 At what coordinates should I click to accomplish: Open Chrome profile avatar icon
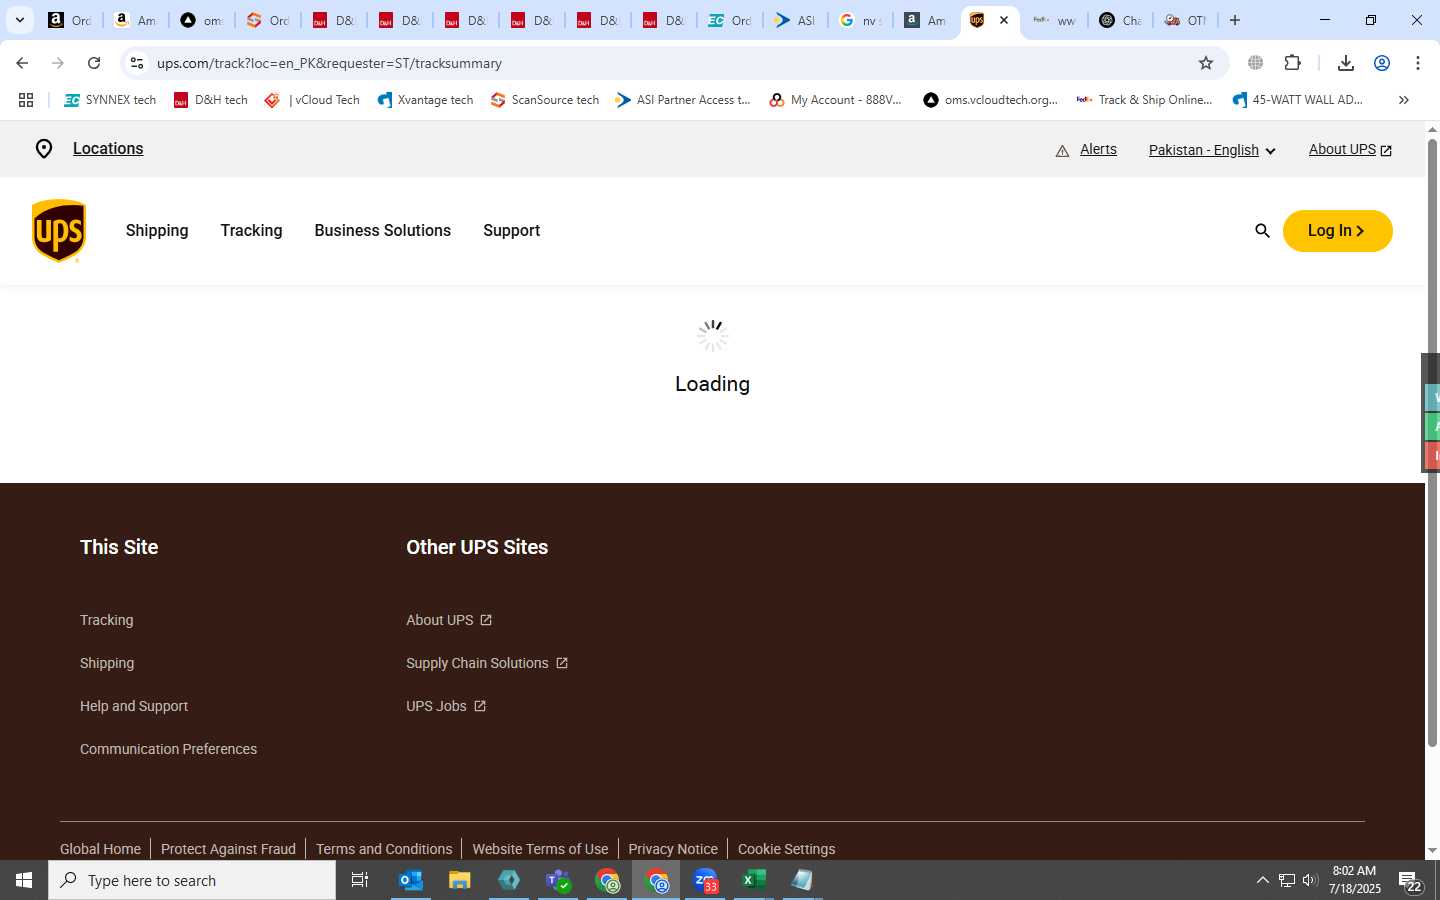point(1382,63)
